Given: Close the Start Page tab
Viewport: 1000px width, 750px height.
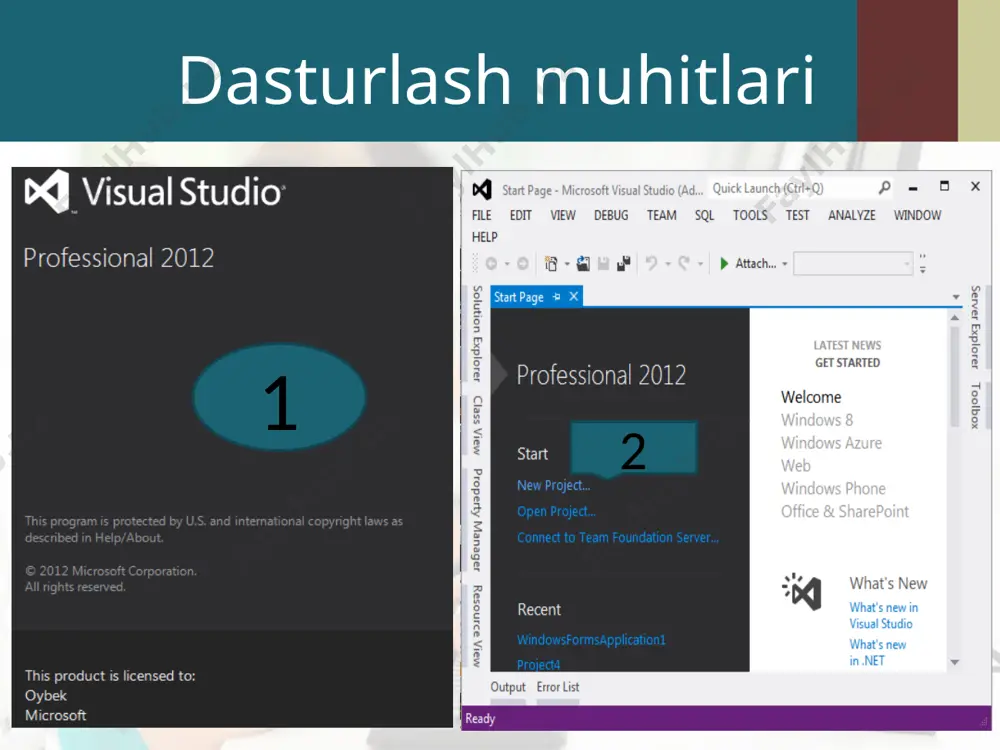Looking at the screenshot, I should click(x=573, y=297).
